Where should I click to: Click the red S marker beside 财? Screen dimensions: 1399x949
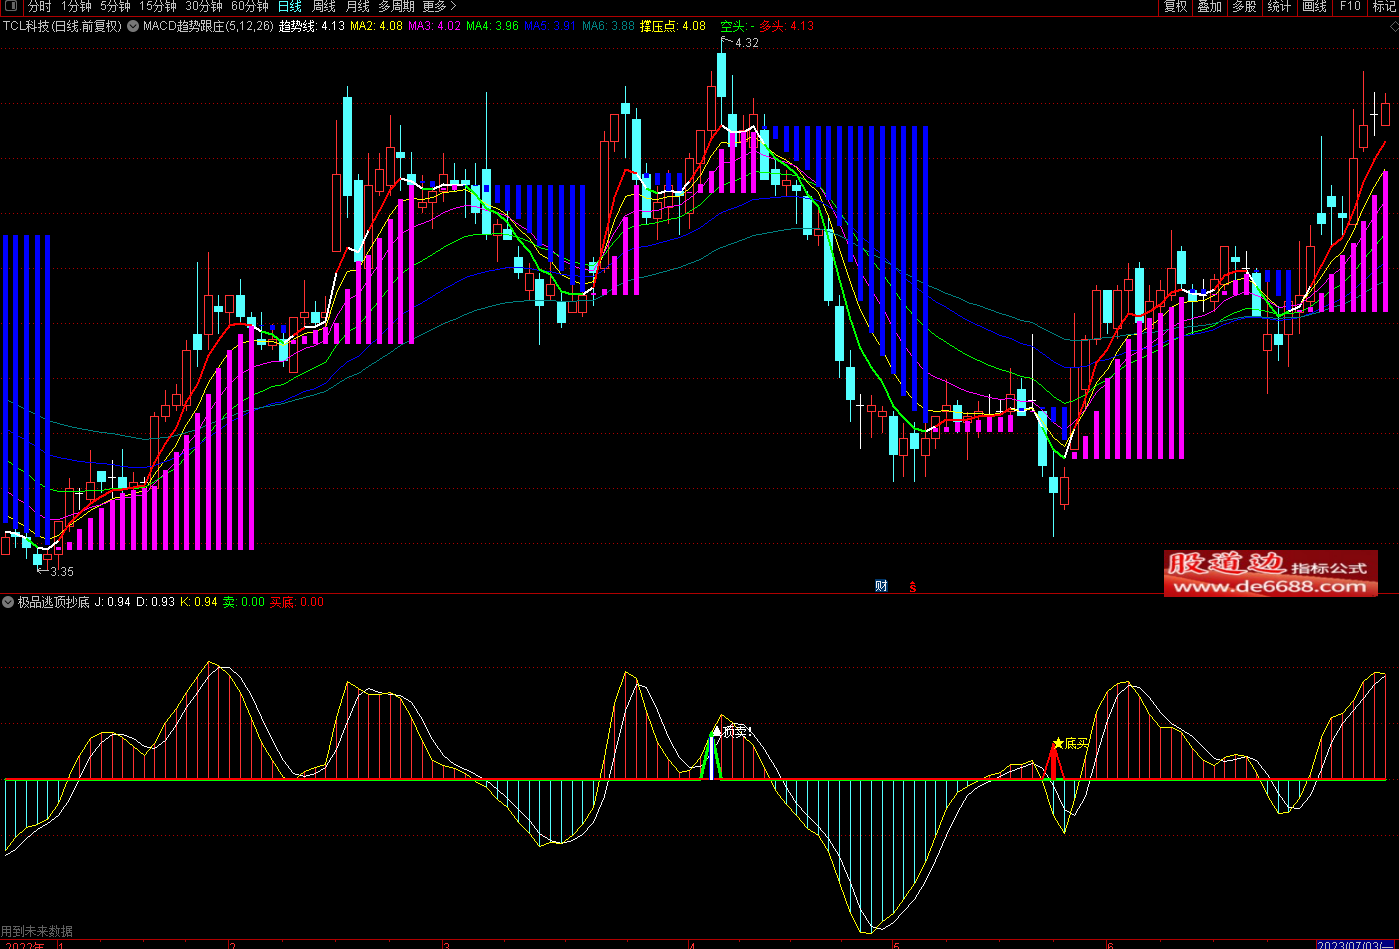click(912, 586)
